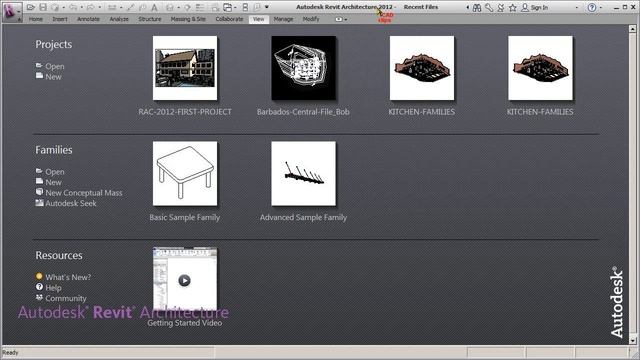
Task: Select the Text tool letter A icon
Action: pos(155,7)
